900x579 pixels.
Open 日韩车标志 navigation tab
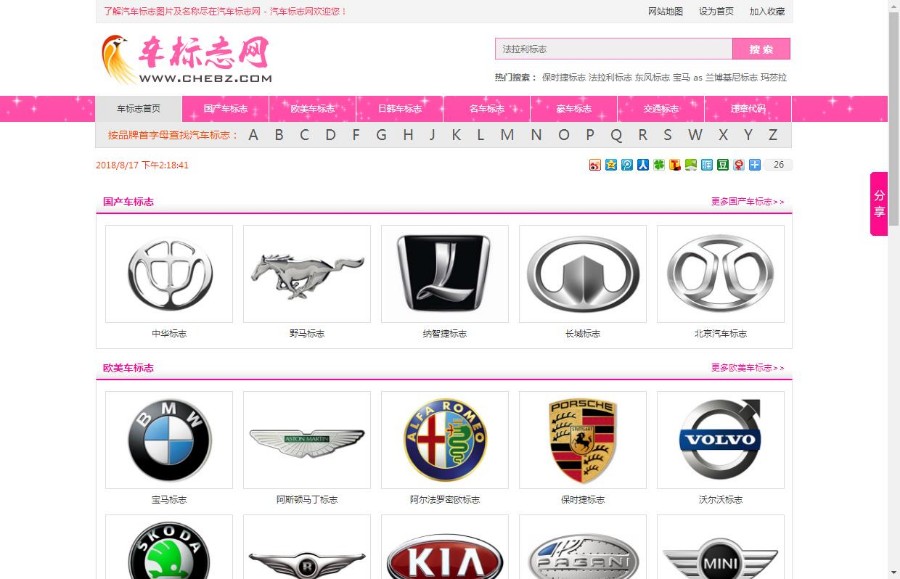[x=400, y=109]
